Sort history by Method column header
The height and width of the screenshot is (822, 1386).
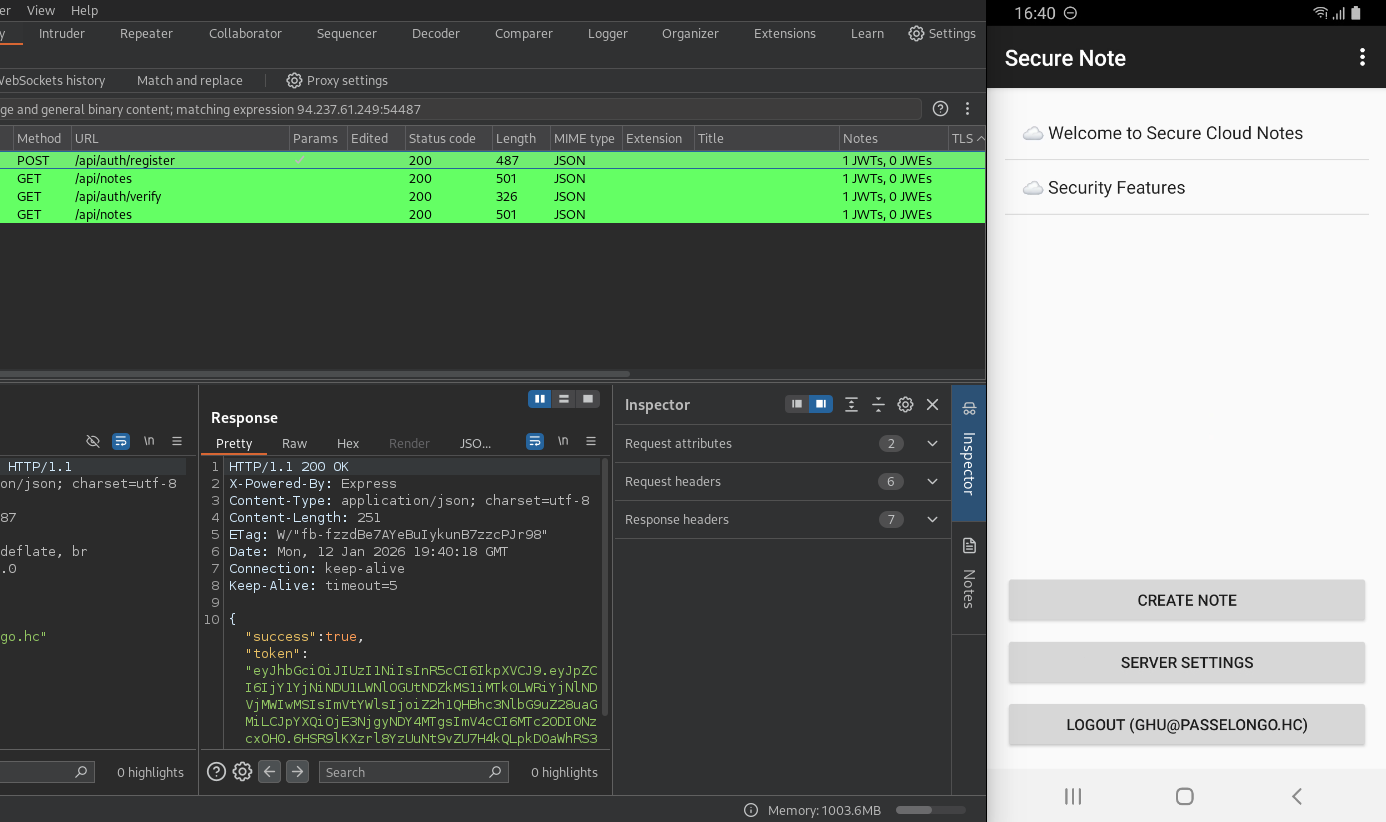pos(41,138)
